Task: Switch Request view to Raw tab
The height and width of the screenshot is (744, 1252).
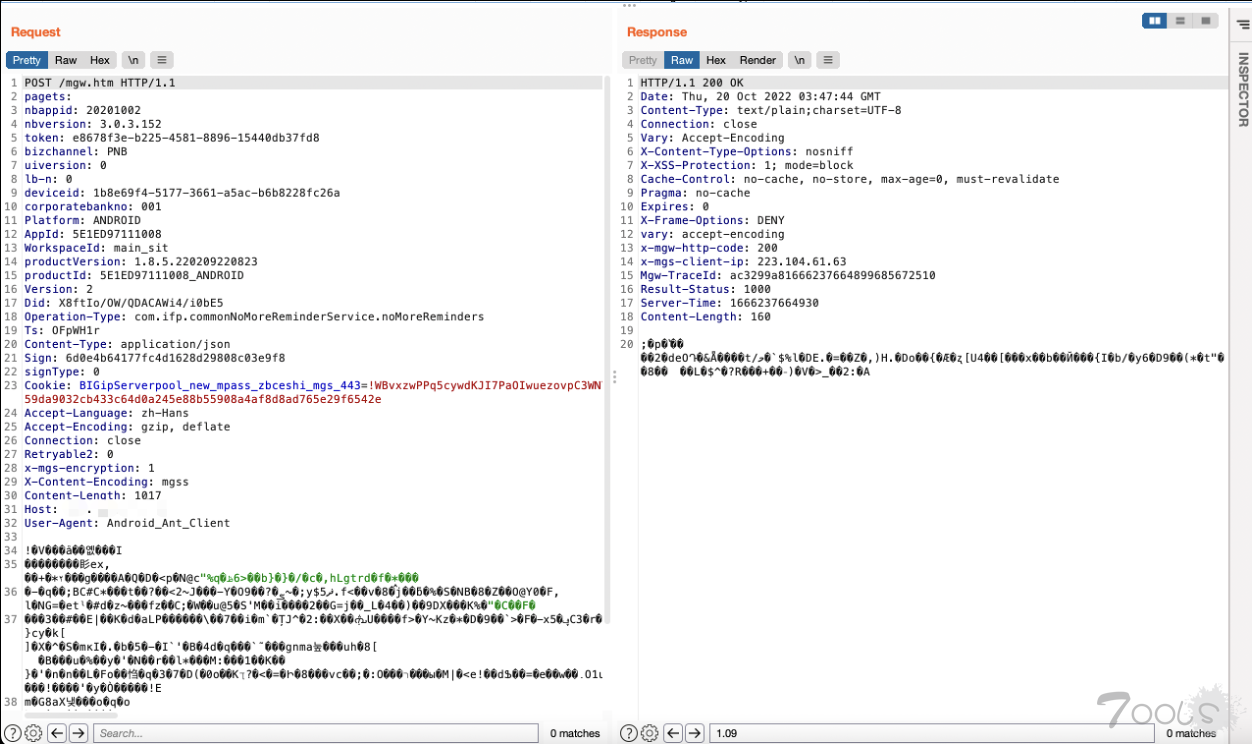Action: (x=66, y=60)
